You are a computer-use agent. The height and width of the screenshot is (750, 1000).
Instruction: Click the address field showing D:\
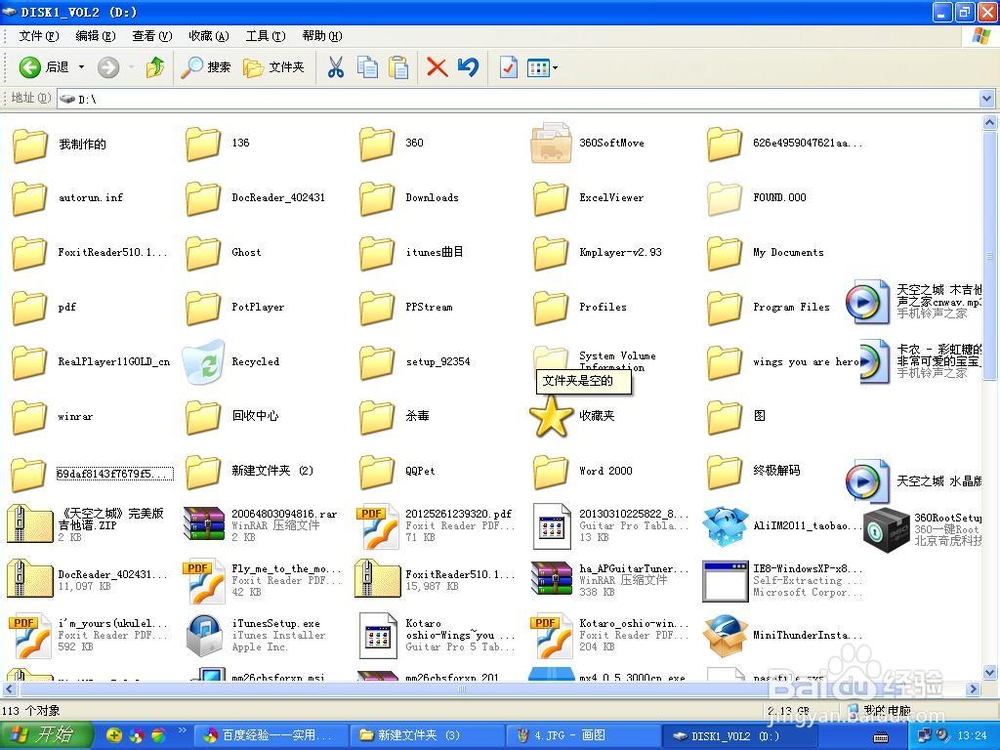pyautogui.click(x=518, y=99)
